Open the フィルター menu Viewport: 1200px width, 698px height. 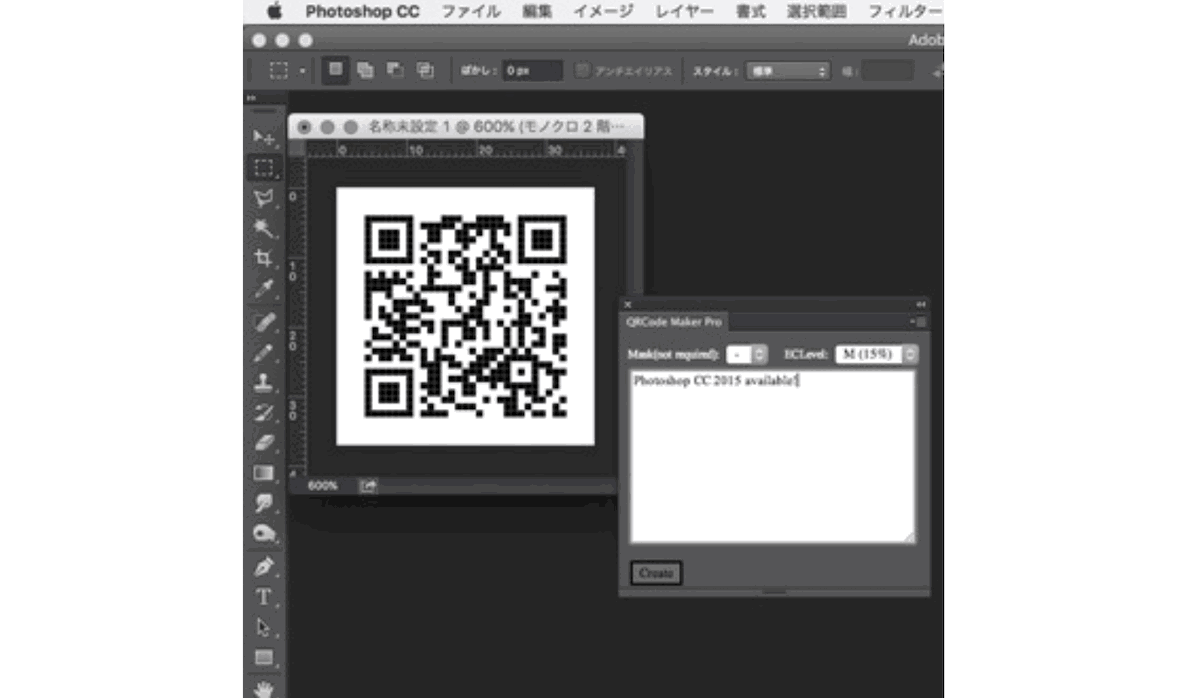(905, 12)
